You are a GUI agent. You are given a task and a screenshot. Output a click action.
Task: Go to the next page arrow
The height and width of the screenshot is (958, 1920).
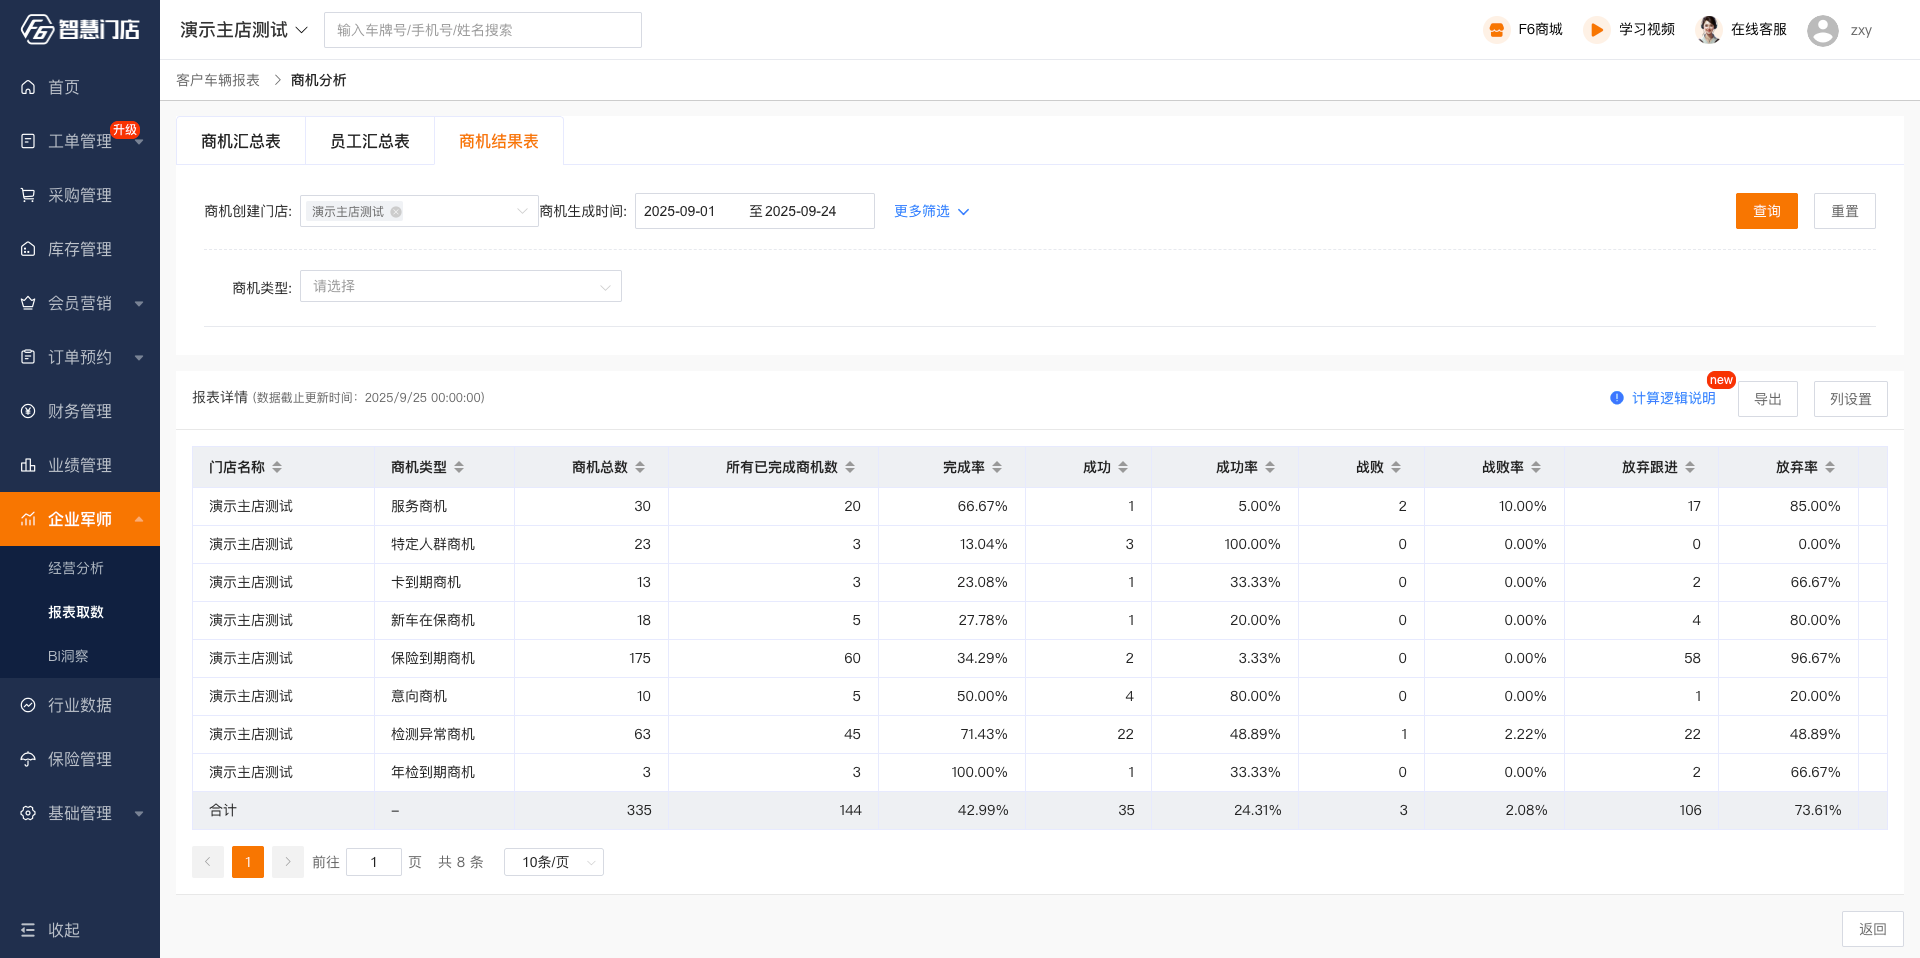[288, 862]
